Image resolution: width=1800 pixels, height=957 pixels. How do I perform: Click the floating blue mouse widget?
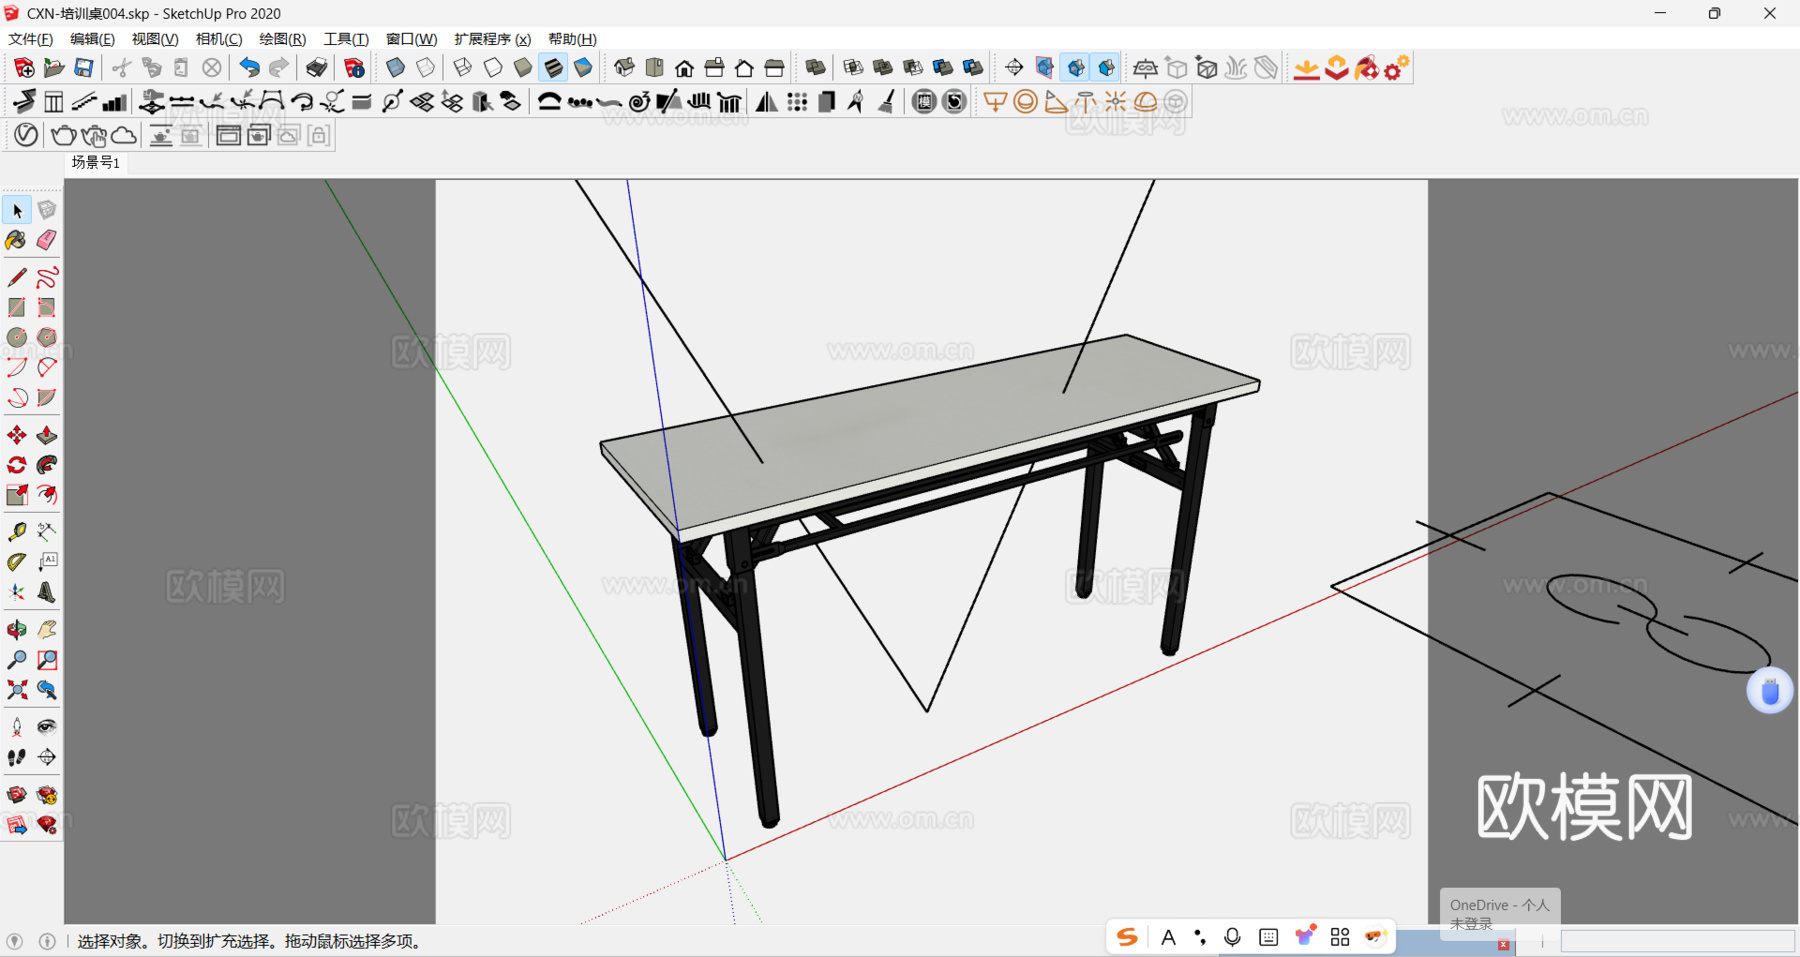pos(1770,691)
